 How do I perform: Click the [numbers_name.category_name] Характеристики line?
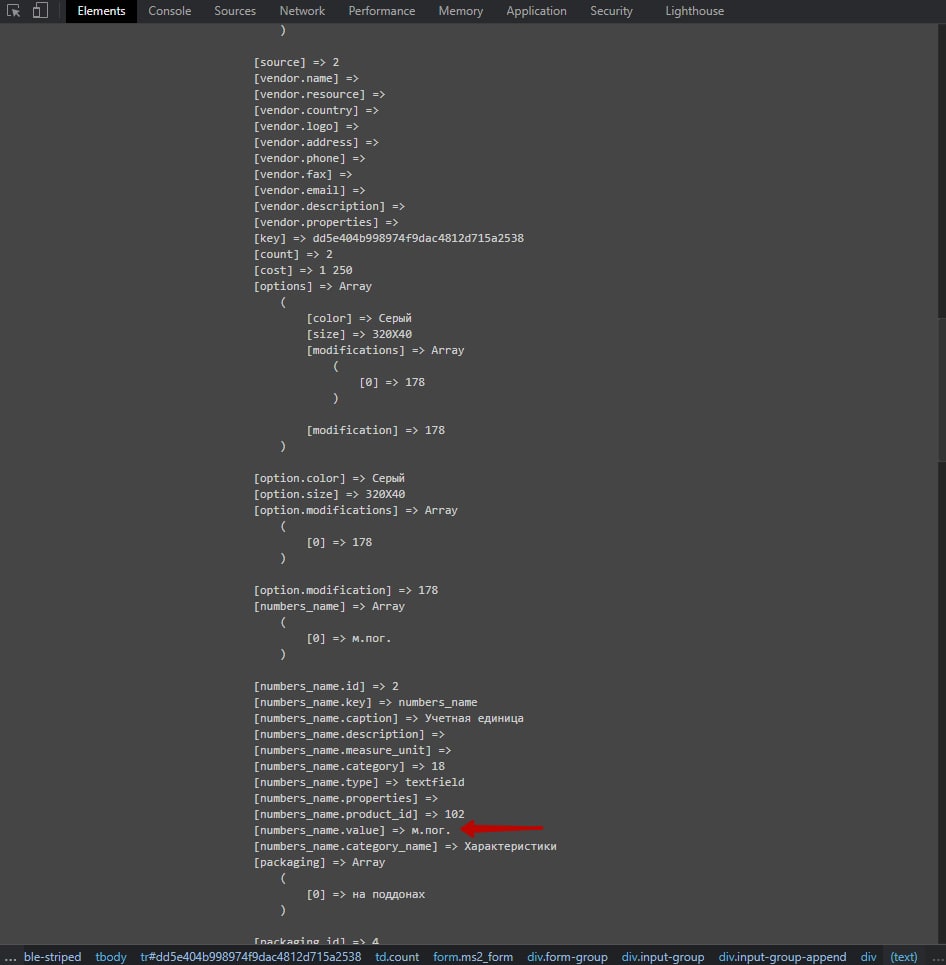tap(405, 846)
